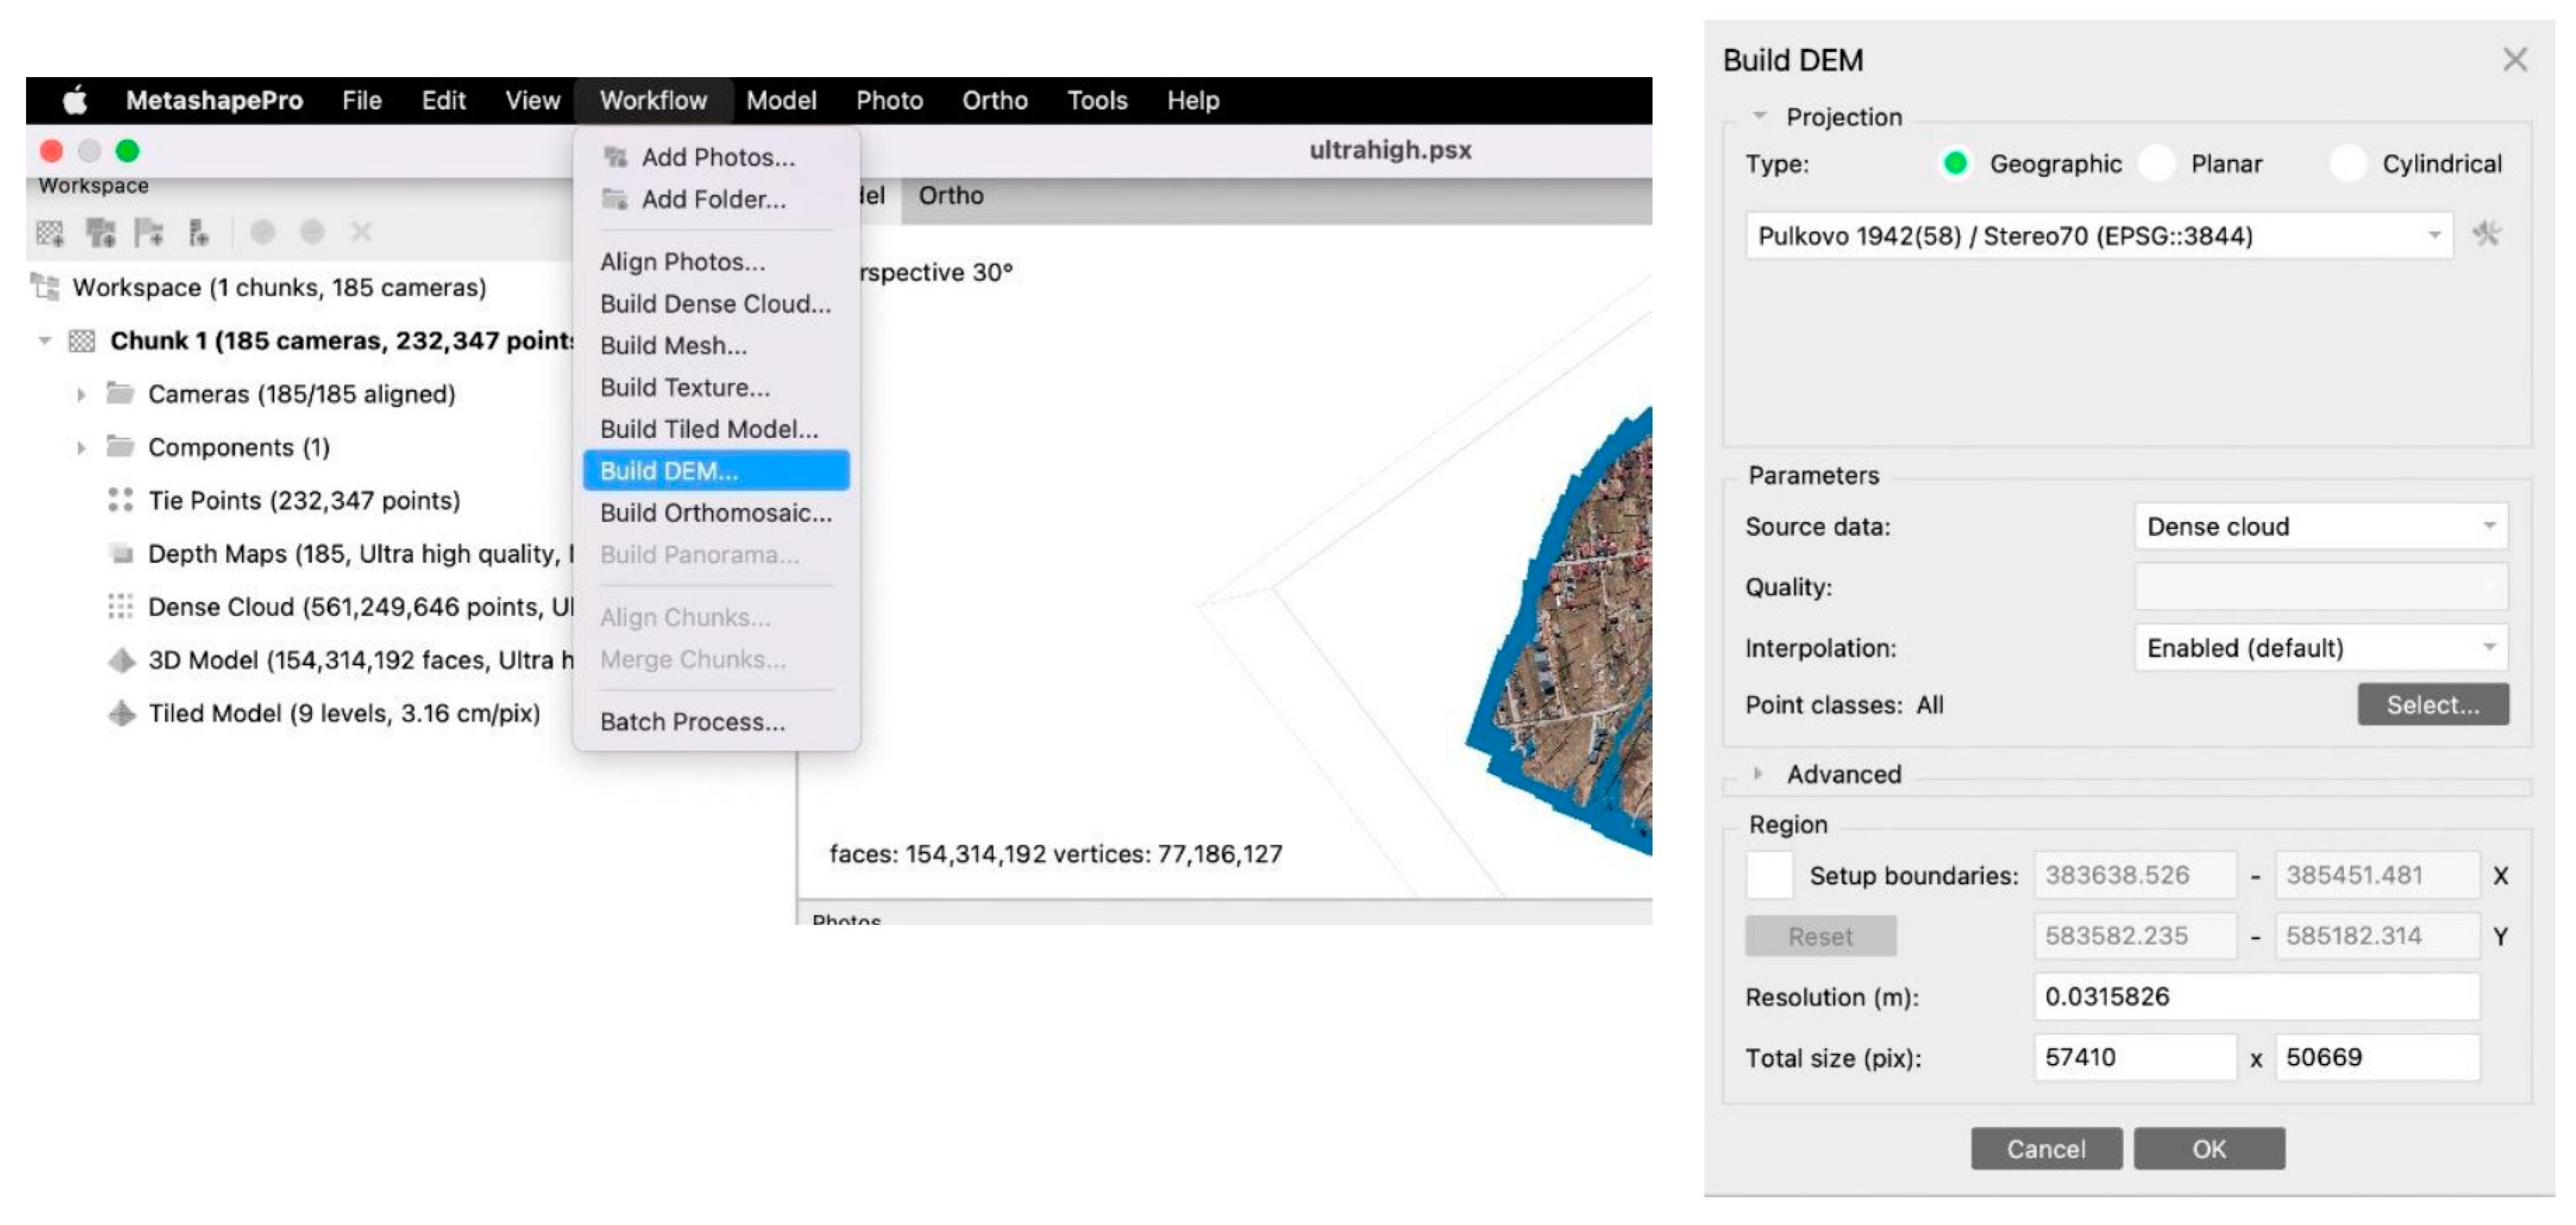Select the Planar projection type
The image size is (2576, 1225).
click(2157, 164)
